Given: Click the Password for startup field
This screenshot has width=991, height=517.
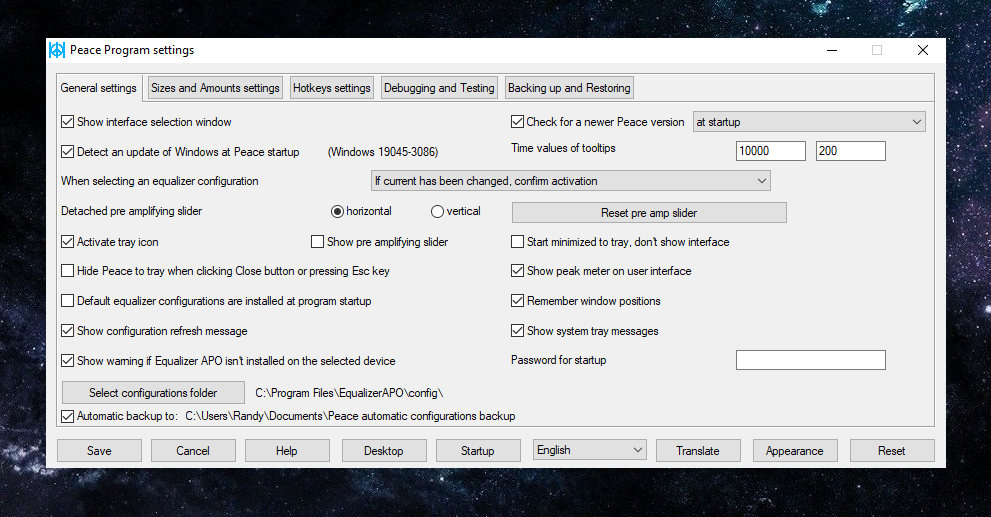Looking at the screenshot, I should point(811,360).
